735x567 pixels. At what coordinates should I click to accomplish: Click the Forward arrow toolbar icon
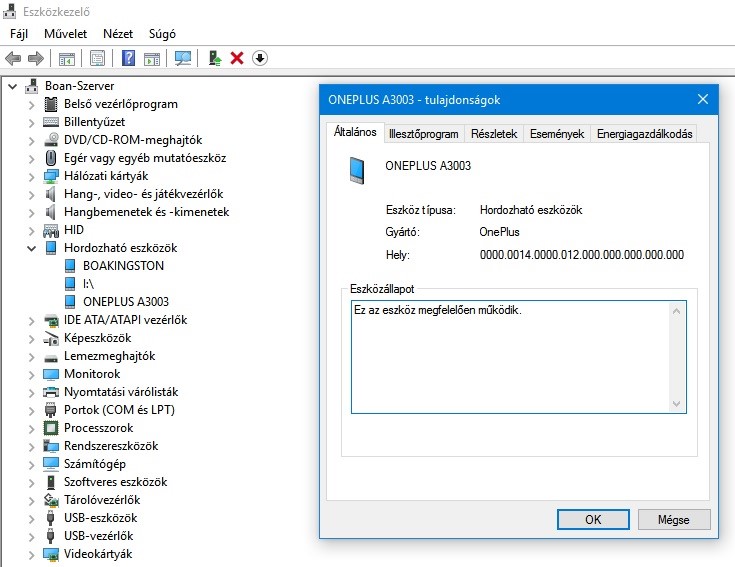pos(36,59)
